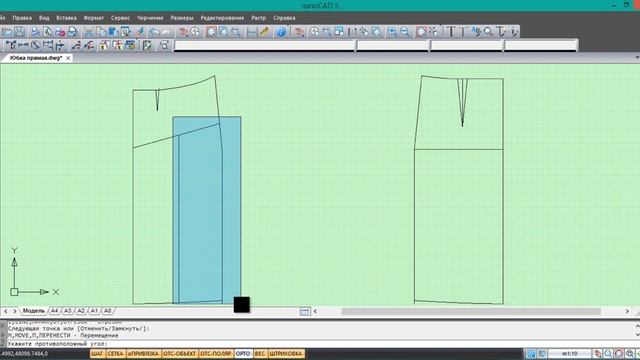The width and height of the screenshot is (640, 360).
Task: Open the Растр menu
Action: pyautogui.click(x=258, y=18)
